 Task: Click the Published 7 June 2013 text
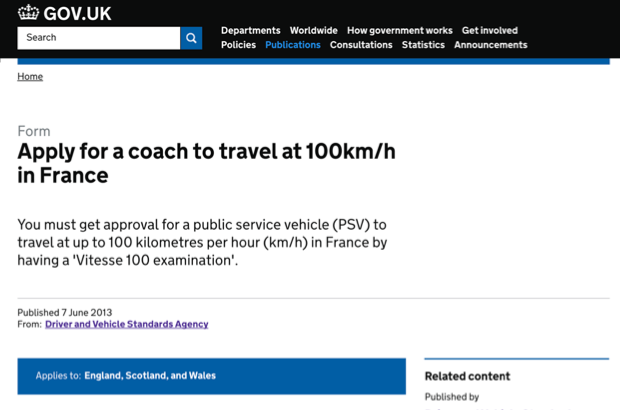[65, 312]
